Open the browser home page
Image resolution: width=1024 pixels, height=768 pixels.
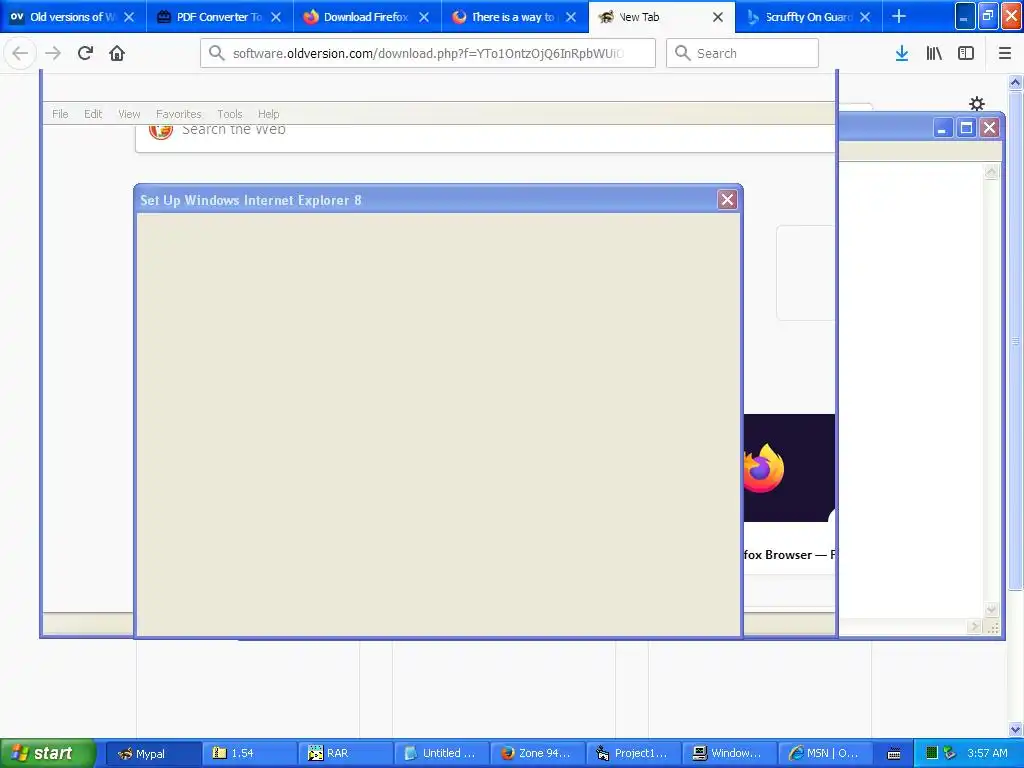coord(117,53)
